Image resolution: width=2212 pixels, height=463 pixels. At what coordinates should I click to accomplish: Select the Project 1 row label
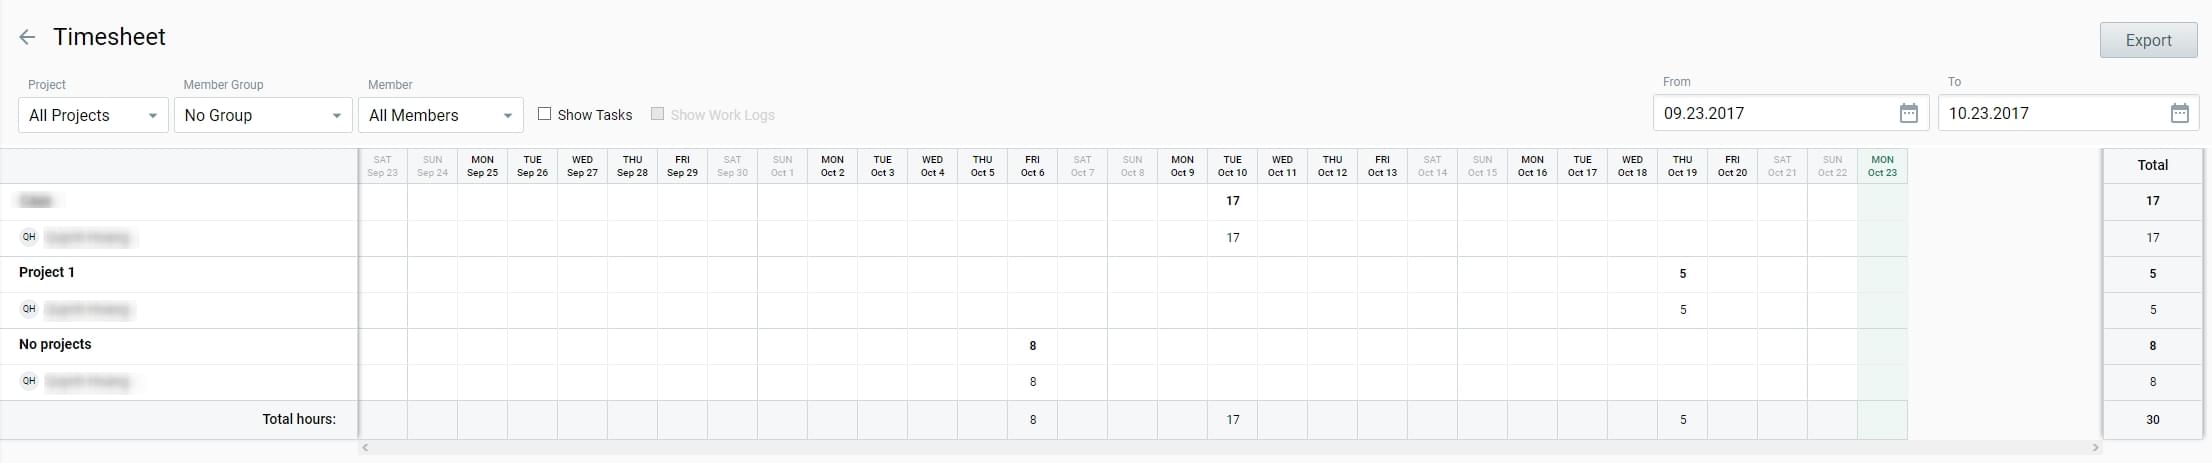47,272
